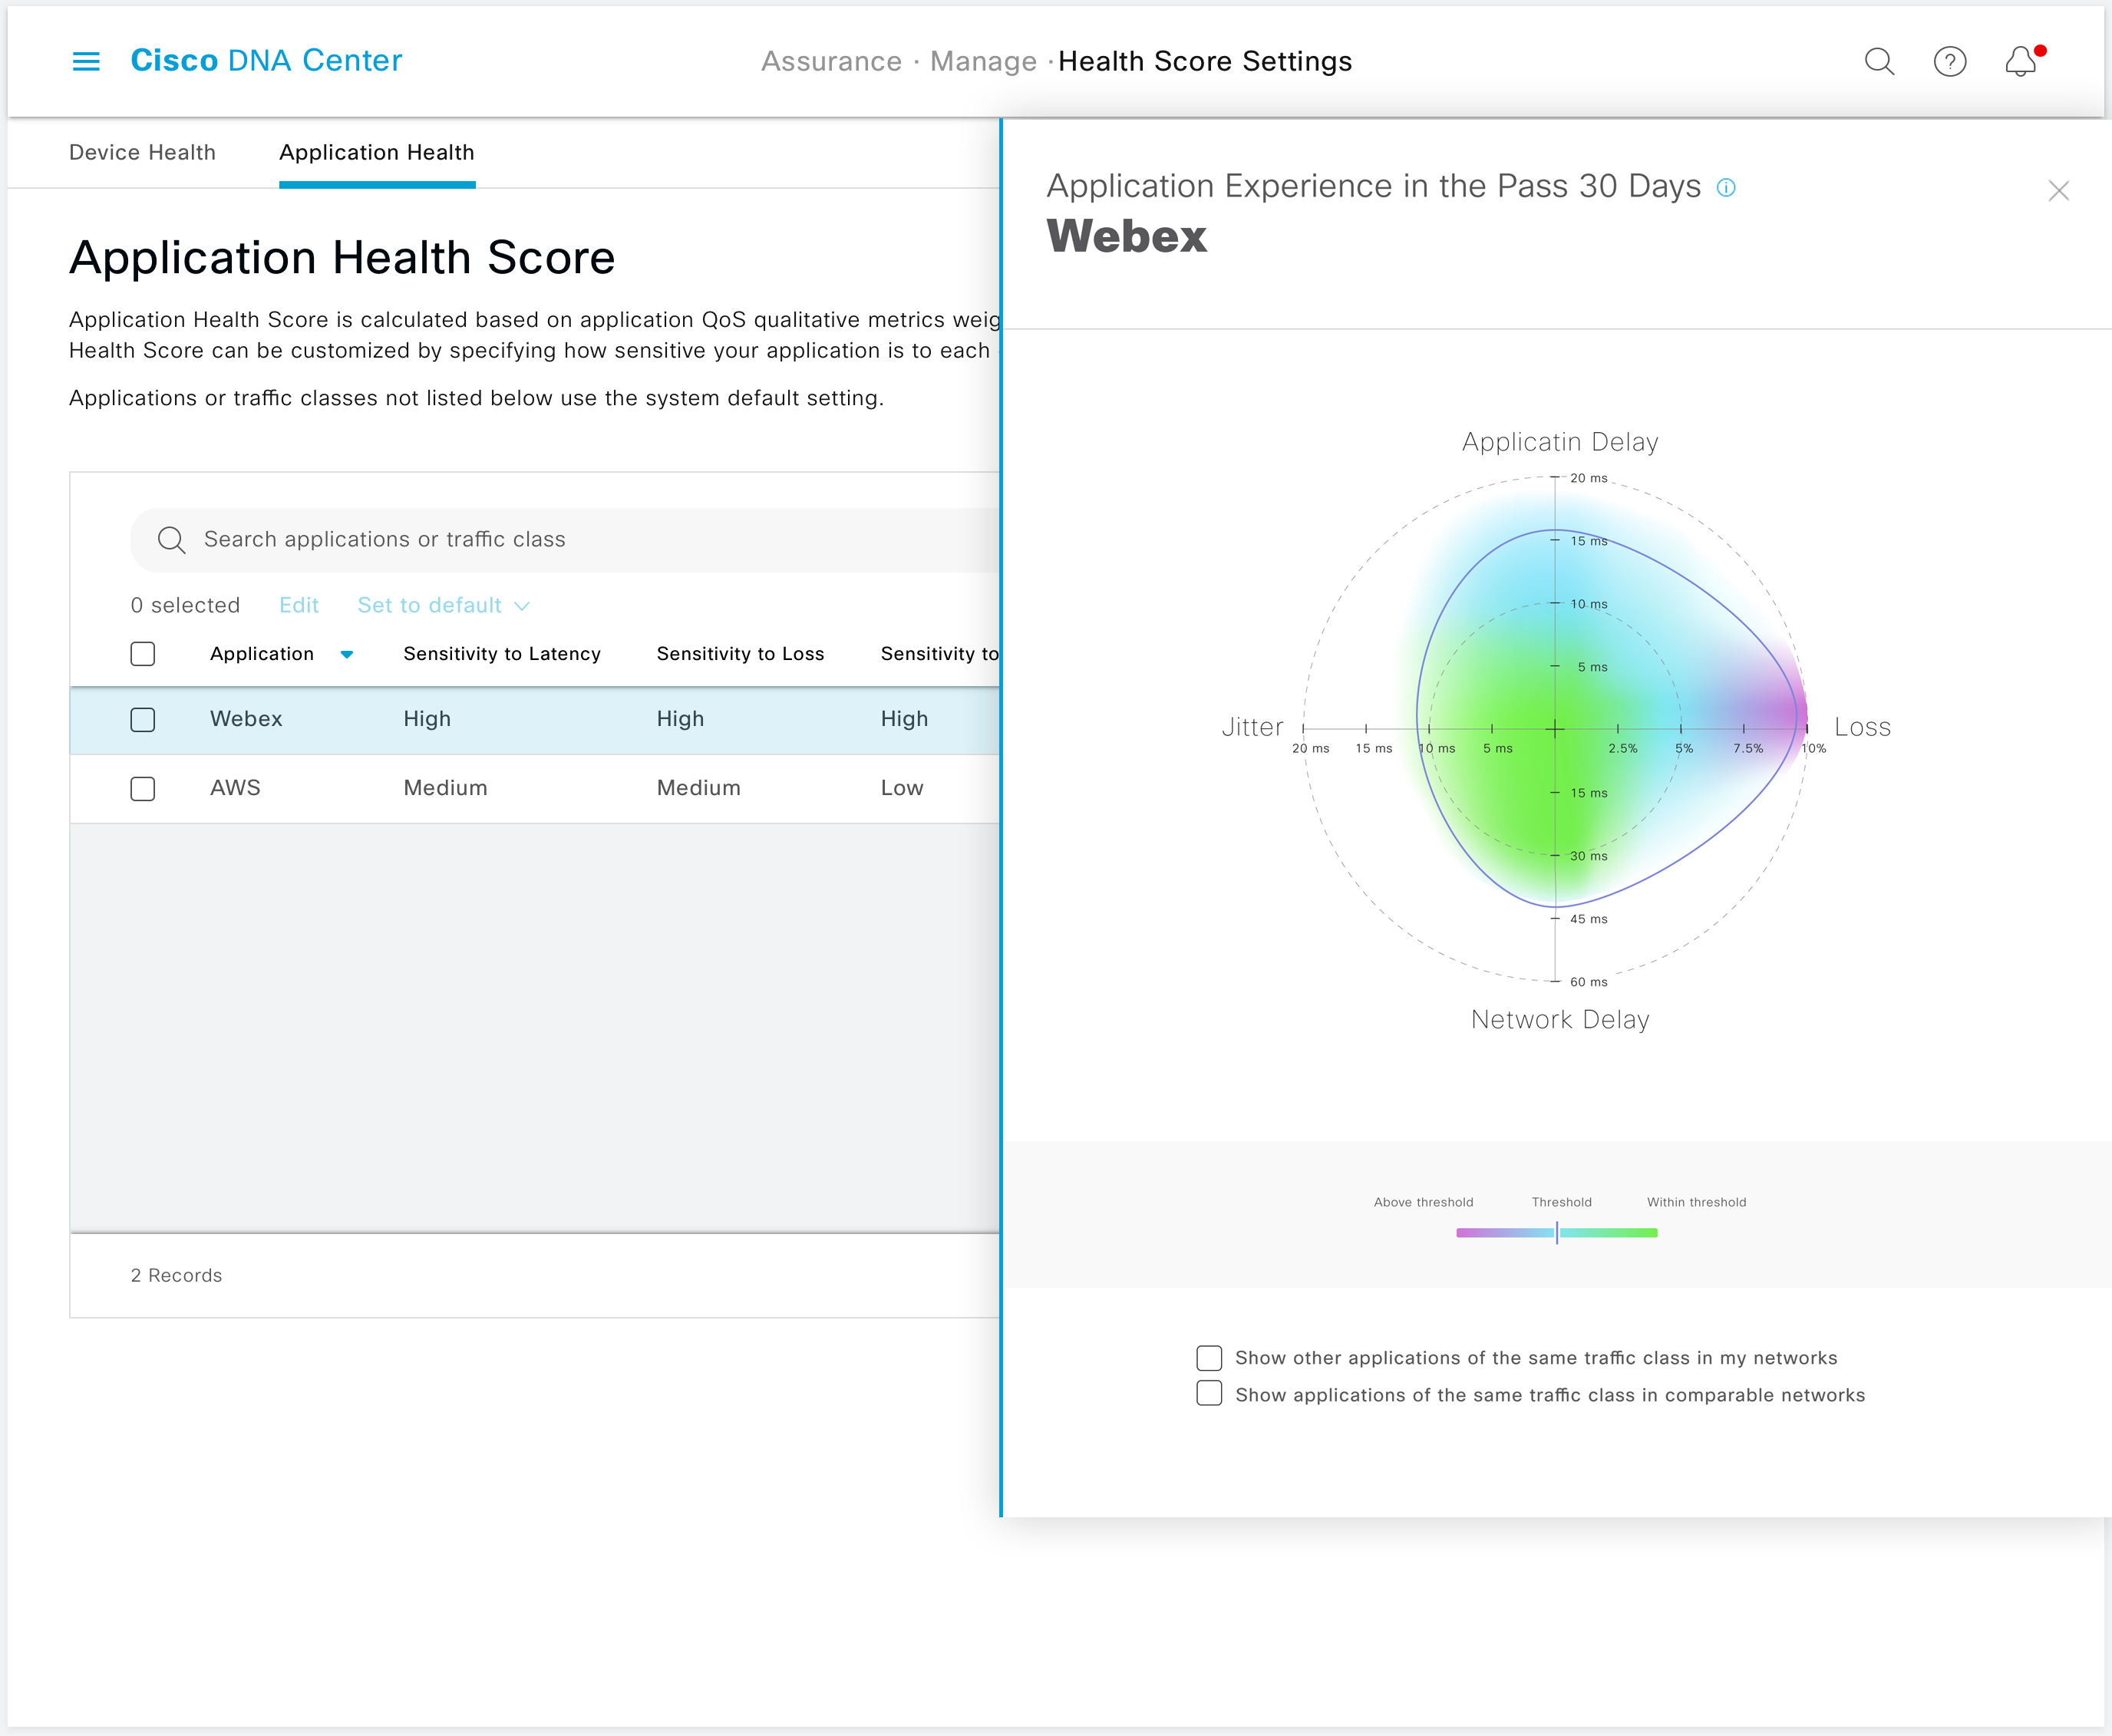Image resolution: width=2112 pixels, height=1736 pixels.
Task: Click the info icon beside panel title
Action: point(1726,187)
